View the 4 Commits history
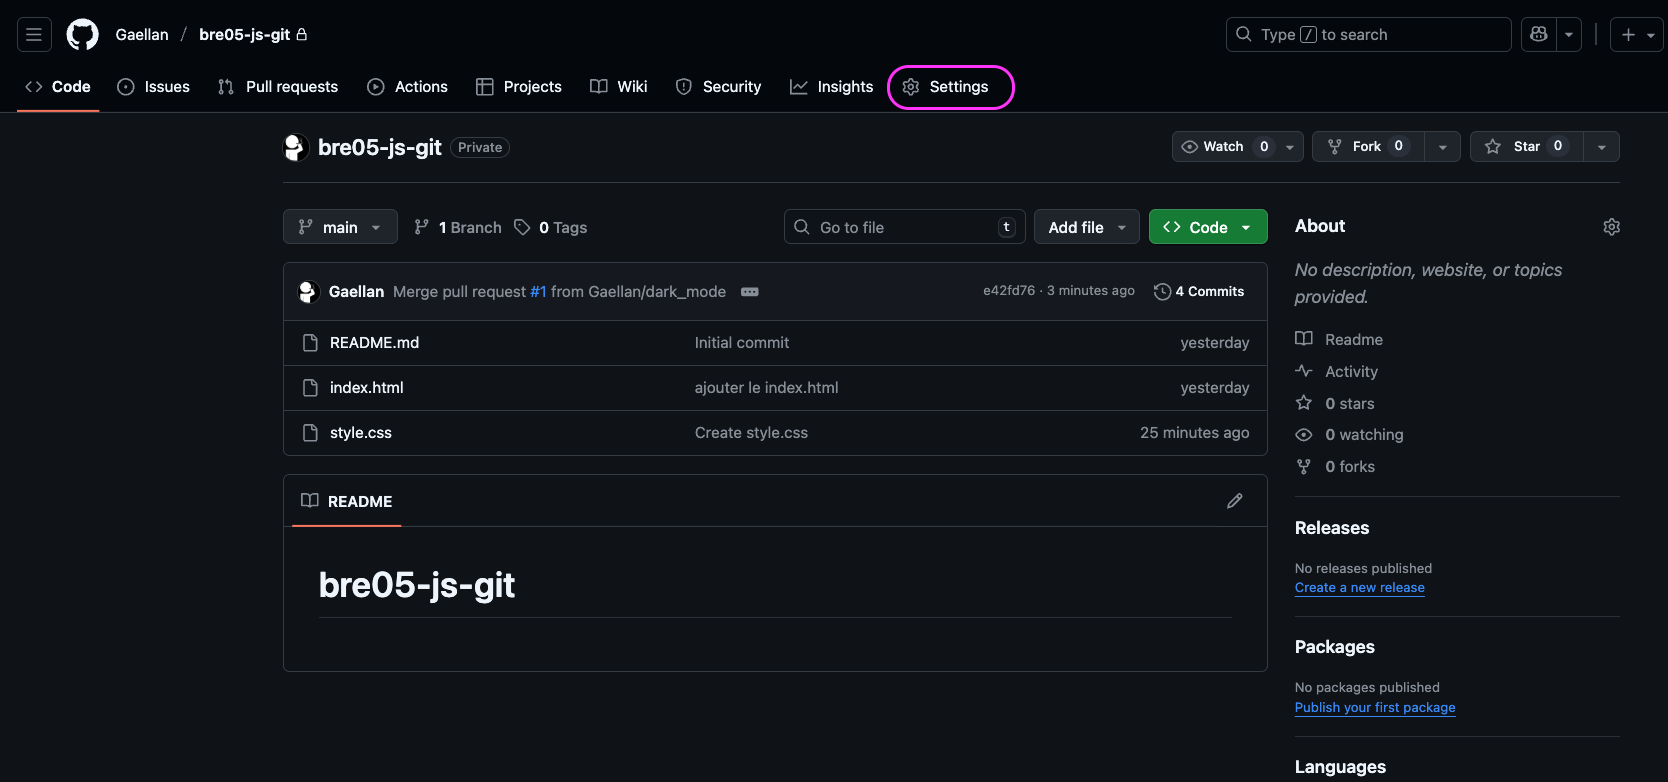 [1199, 292]
